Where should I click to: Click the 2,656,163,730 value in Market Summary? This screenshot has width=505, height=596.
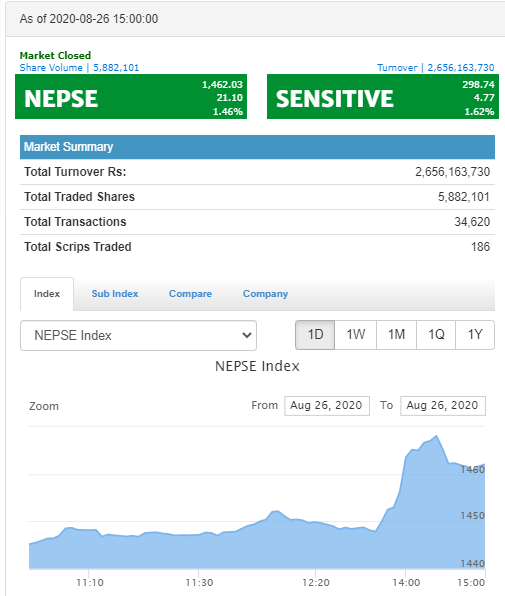[x=452, y=172]
